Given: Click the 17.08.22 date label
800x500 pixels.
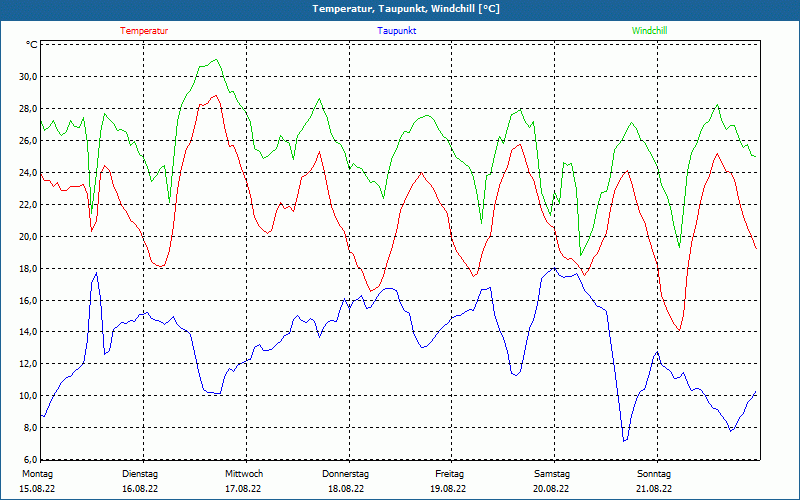Looking at the screenshot, I should pos(243,489).
